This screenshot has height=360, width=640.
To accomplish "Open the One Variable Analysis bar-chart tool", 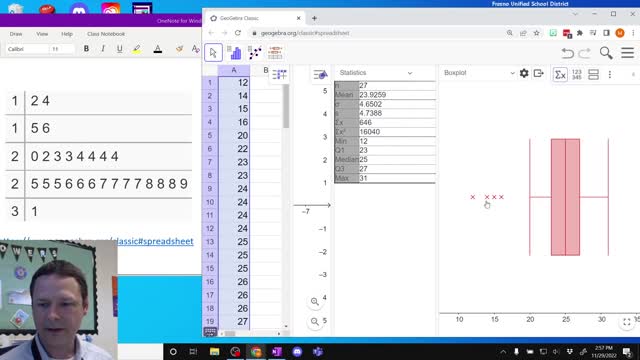I will (234, 53).
